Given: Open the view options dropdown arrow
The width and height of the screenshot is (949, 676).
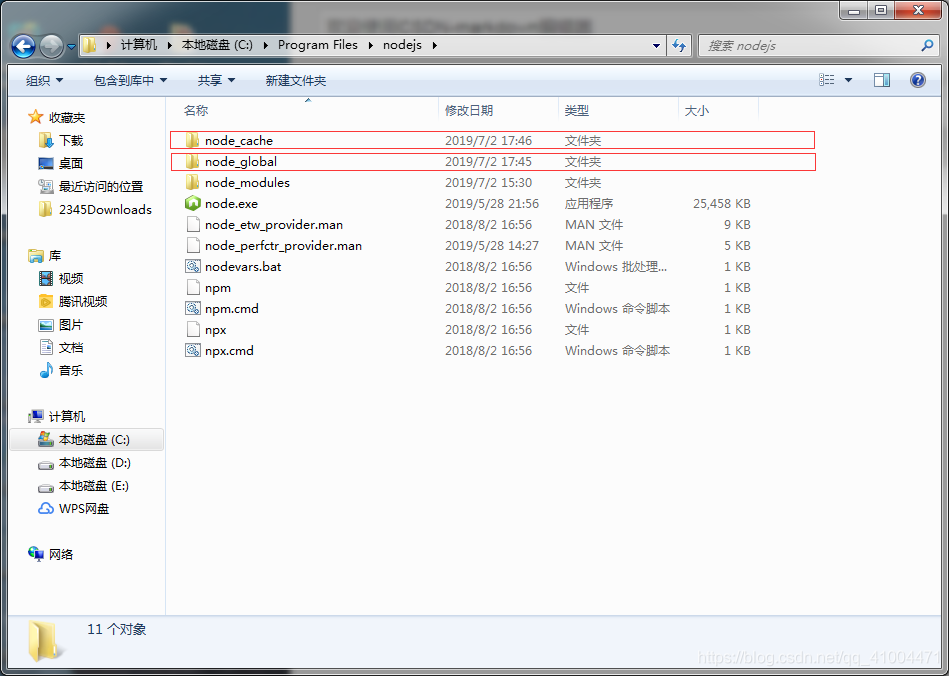Looking at the screenshot, I should click(848, 80).
